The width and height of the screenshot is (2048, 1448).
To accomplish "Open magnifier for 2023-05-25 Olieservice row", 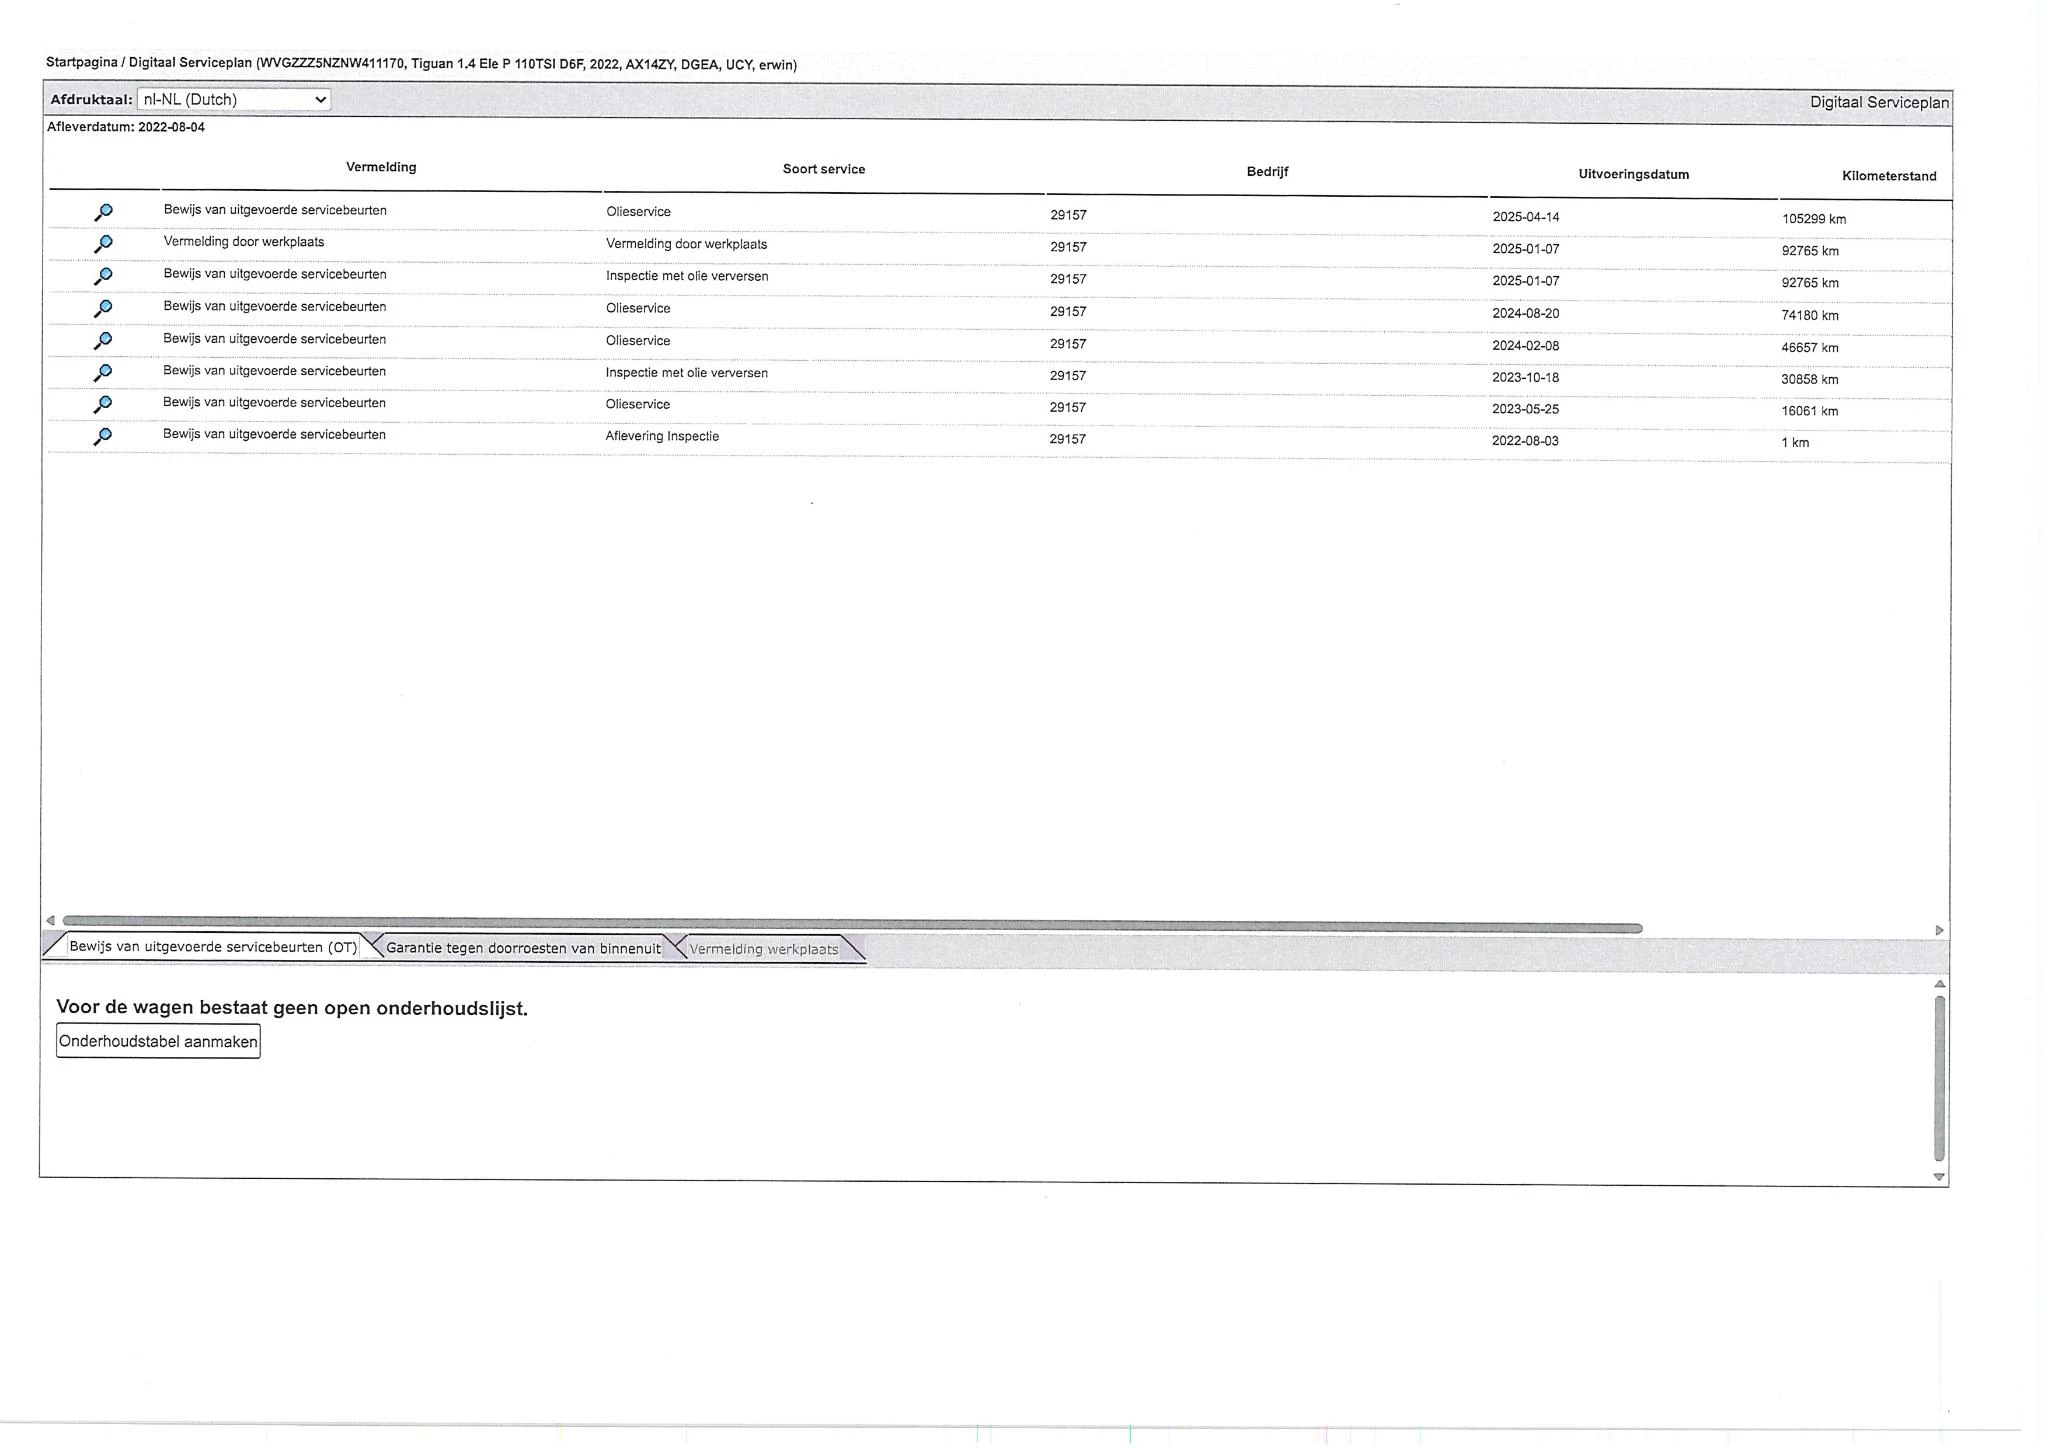I will [103, 405].
